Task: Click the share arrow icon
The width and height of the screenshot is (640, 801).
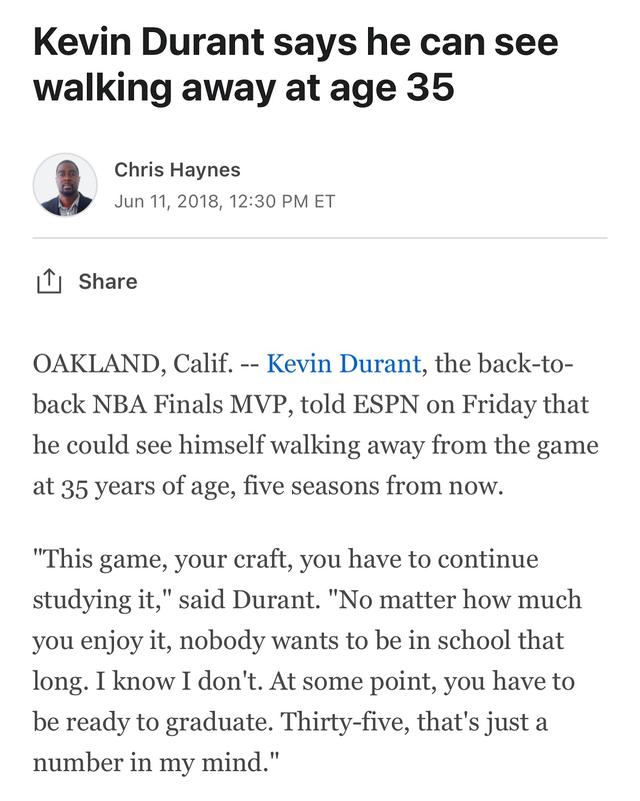Action: (x=49, y=282)
